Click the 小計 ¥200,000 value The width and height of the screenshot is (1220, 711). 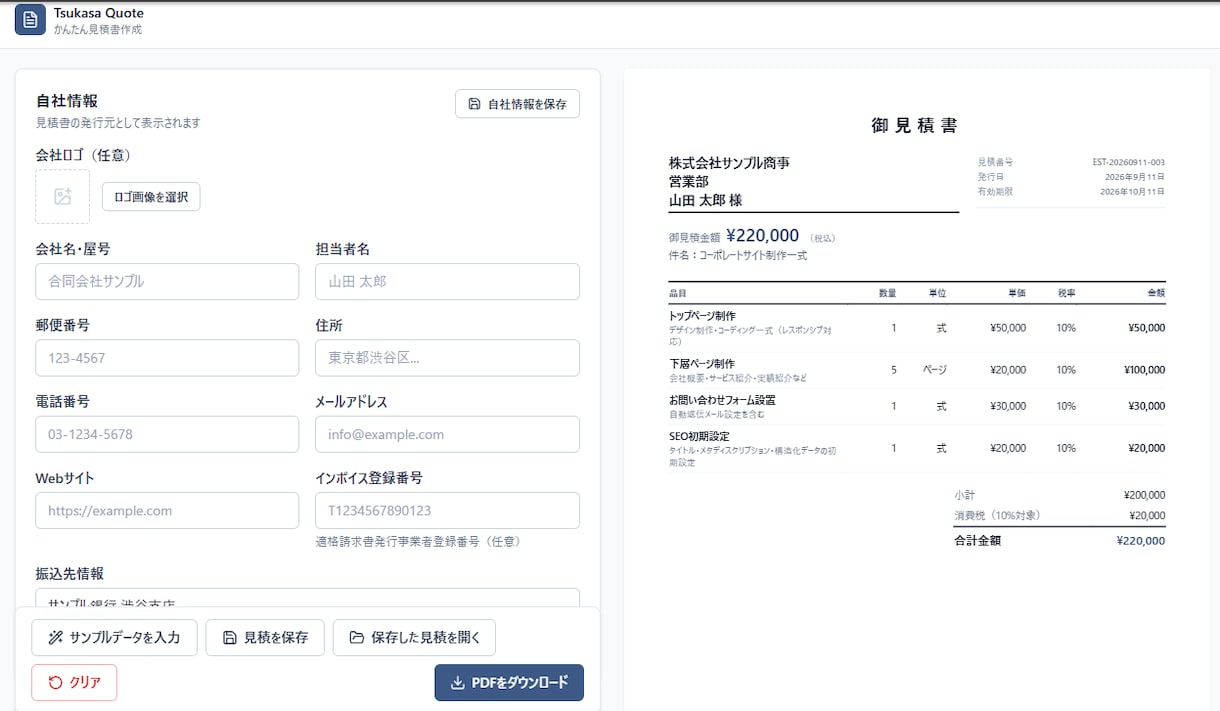pyautogui.click(x=1144, y=495)
